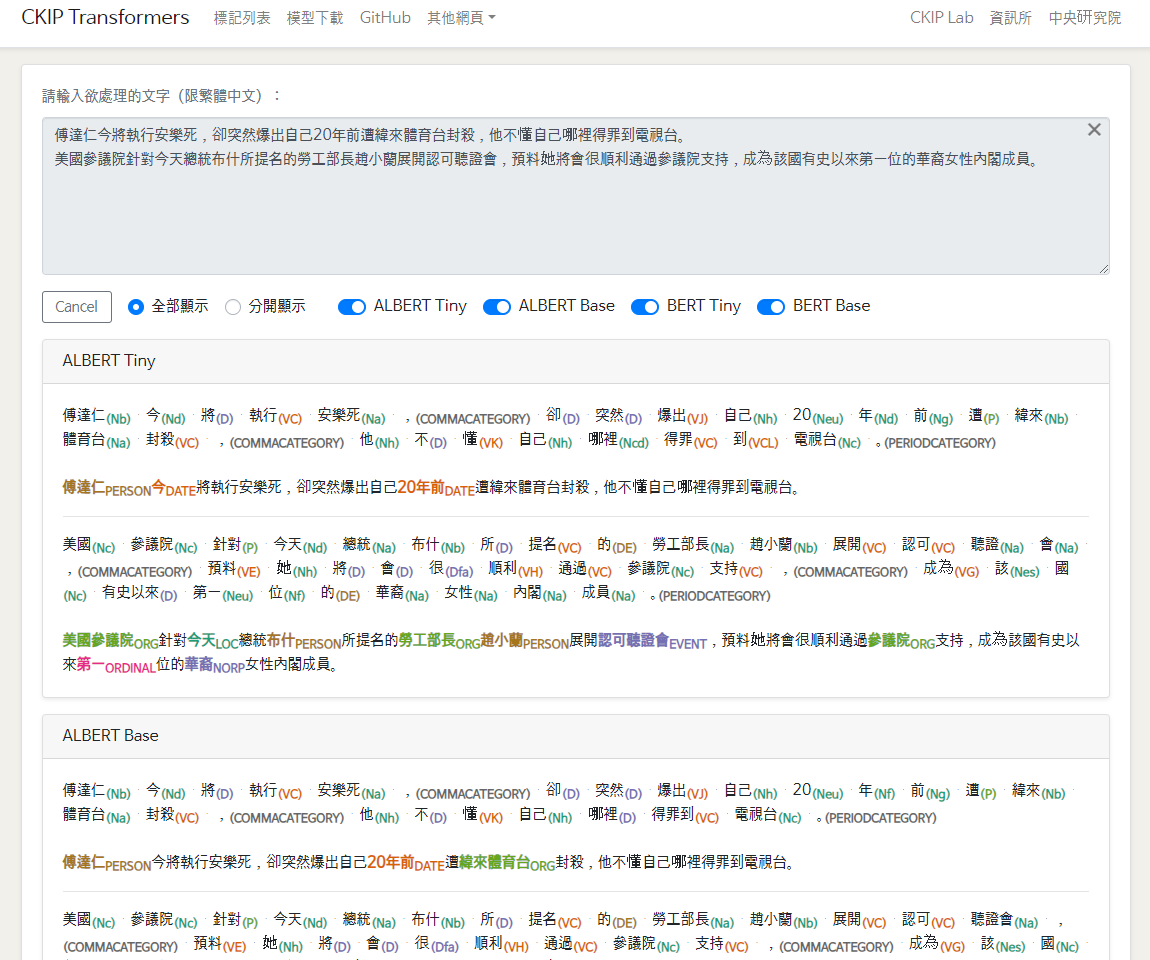Click the CKIP Transformers brand logo

coord(105,18)
